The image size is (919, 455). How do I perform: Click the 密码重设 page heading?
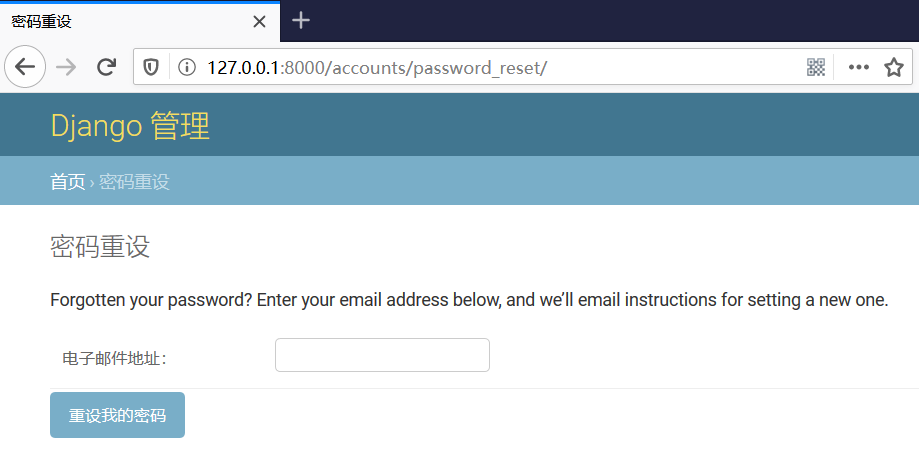[100, 247]
